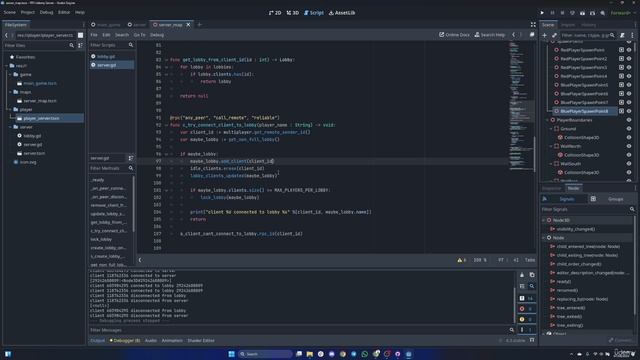Toggle visibility of PlayerBoundaries node
This screenshot has width=640, height=360.
pos(629,120)
